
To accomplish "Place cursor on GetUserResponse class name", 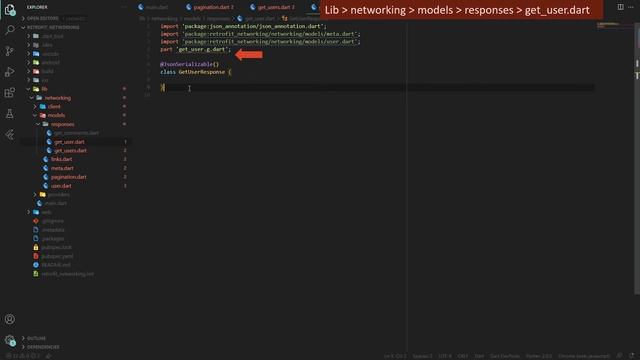I will pos(202,72).
